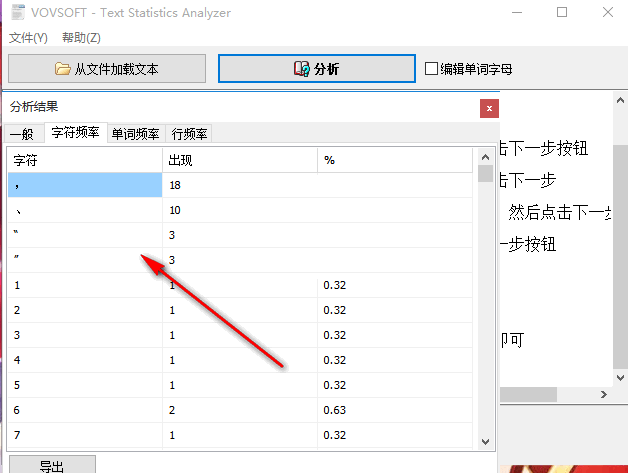Click the results table scroll down arrow

tap(485, 441)
